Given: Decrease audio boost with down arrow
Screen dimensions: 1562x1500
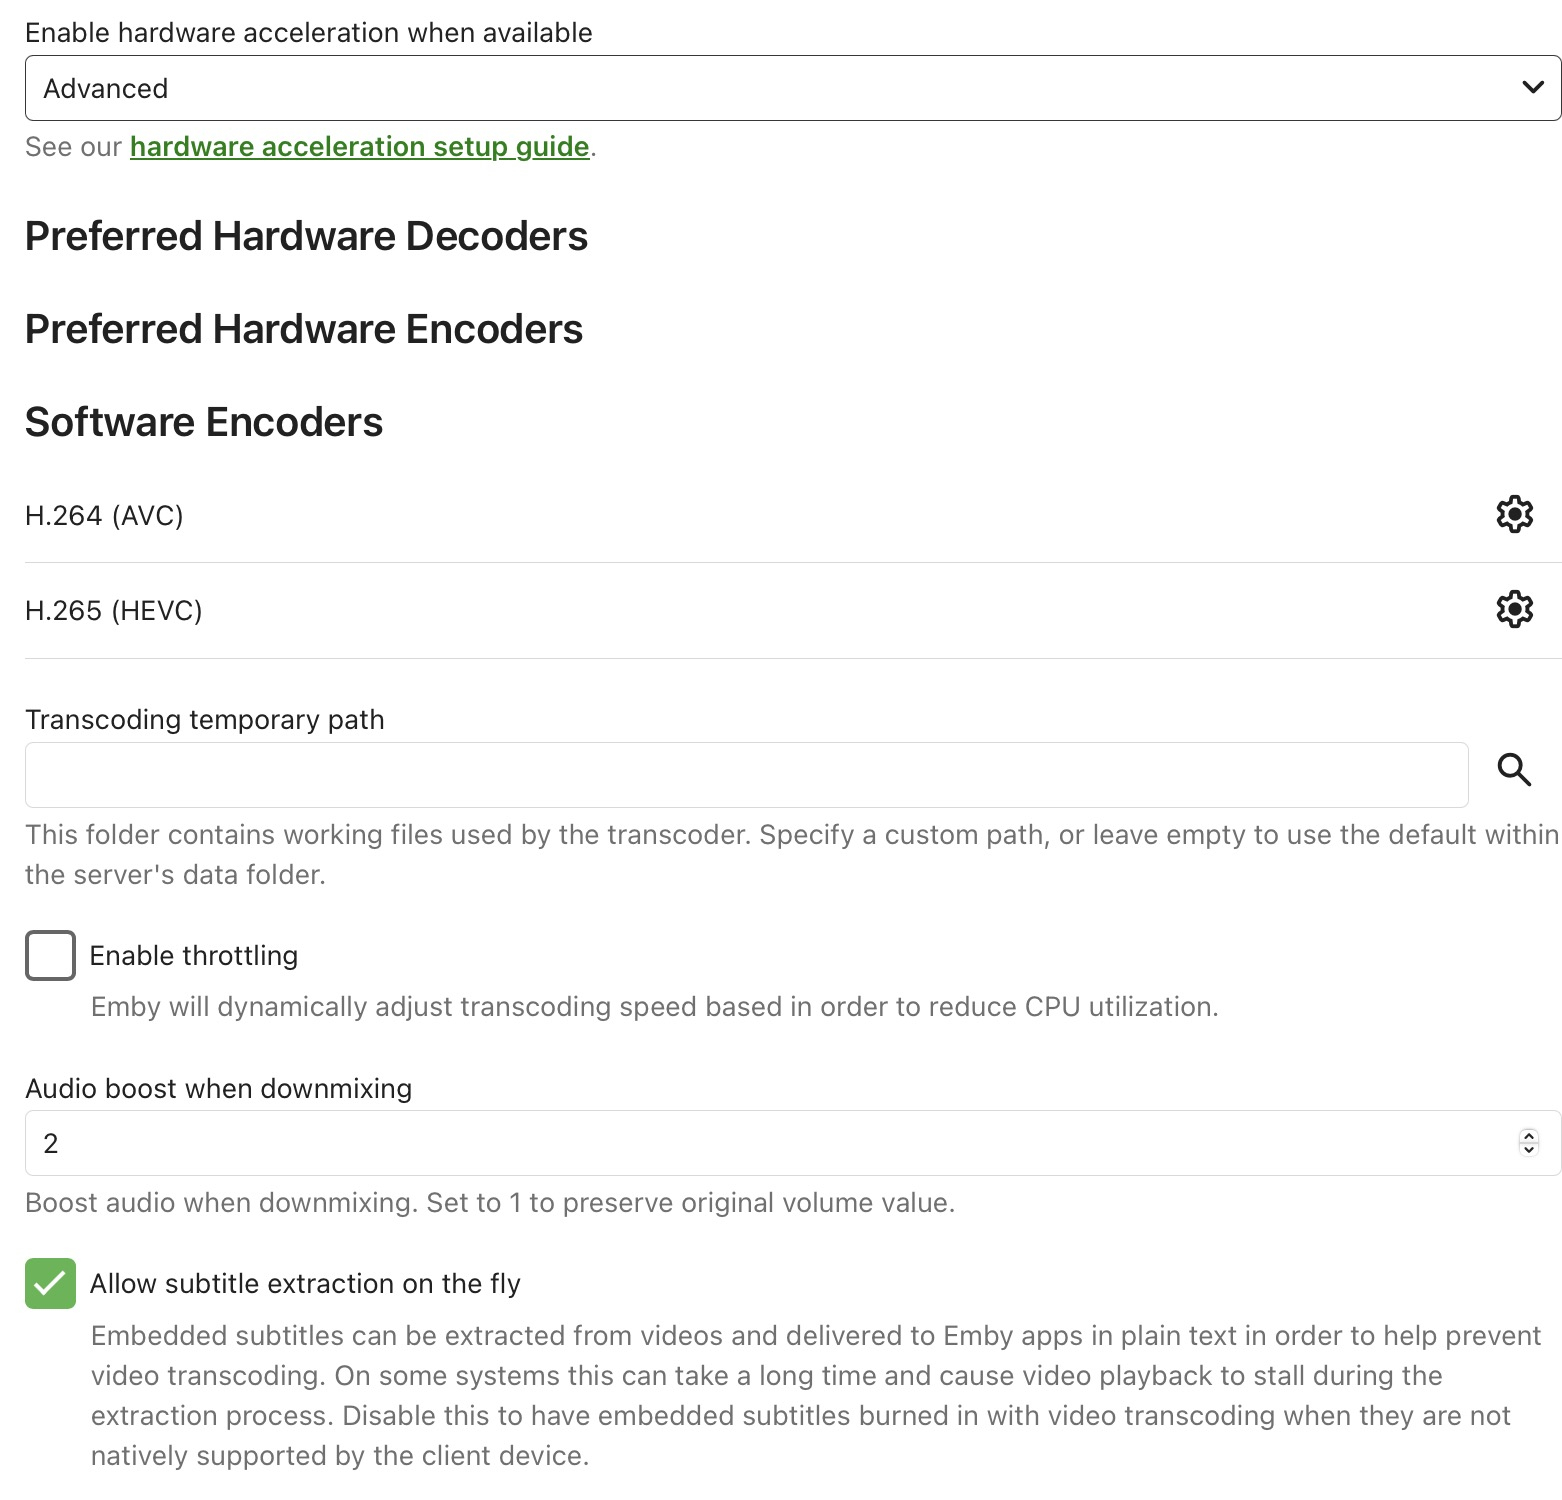Looking at the screenshot, I should click(1528, 1149).
